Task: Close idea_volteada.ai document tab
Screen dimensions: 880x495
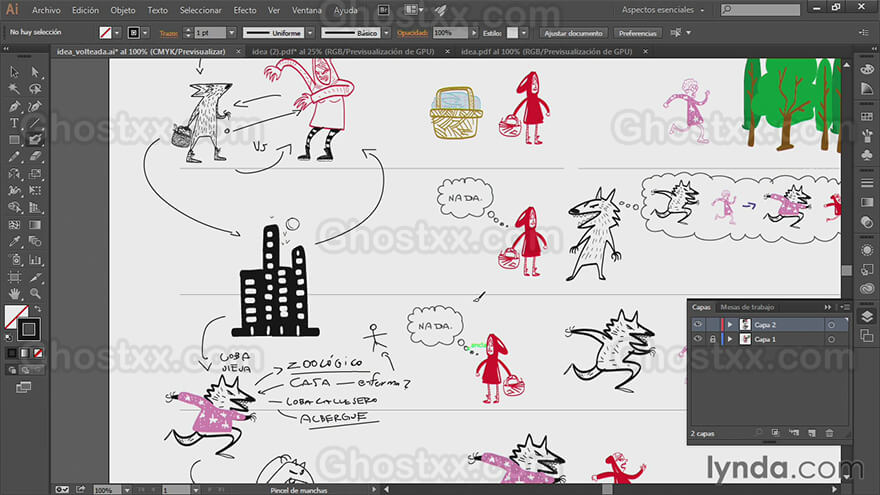Action: [x=238, y=51]
